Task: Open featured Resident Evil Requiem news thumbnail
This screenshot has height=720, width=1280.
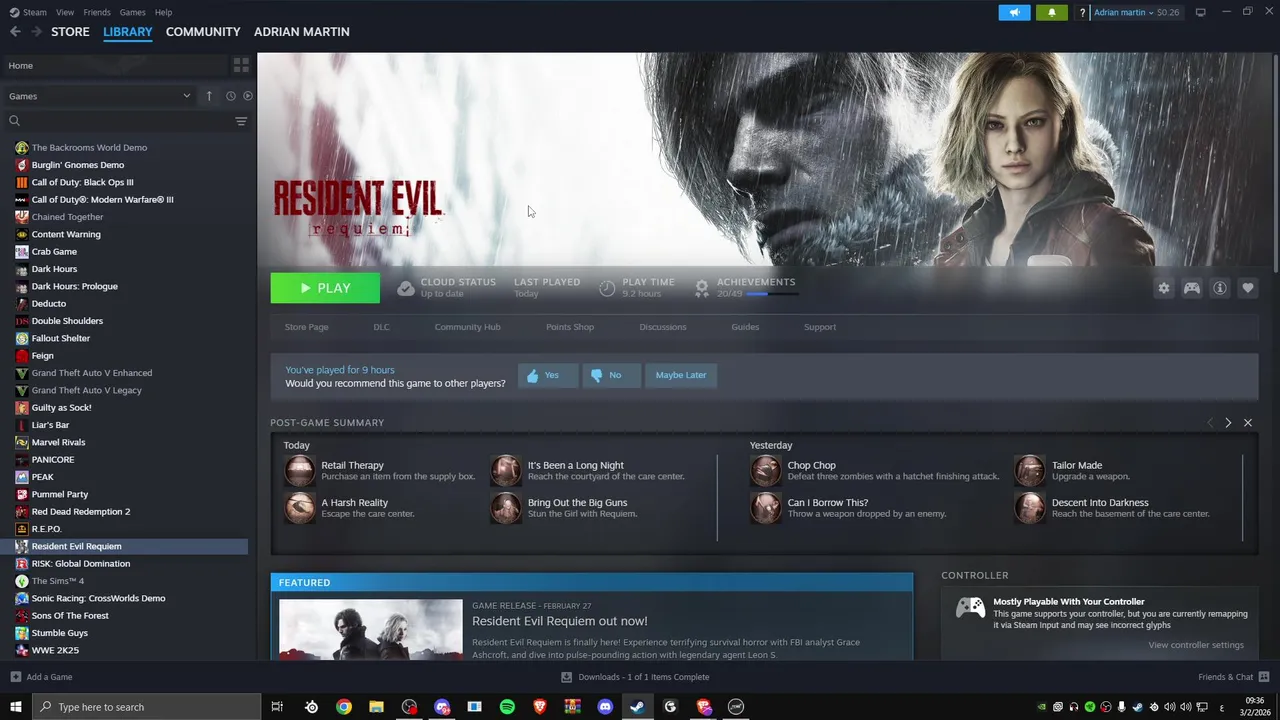Action: pyautogui.click(x=370, y=629)
